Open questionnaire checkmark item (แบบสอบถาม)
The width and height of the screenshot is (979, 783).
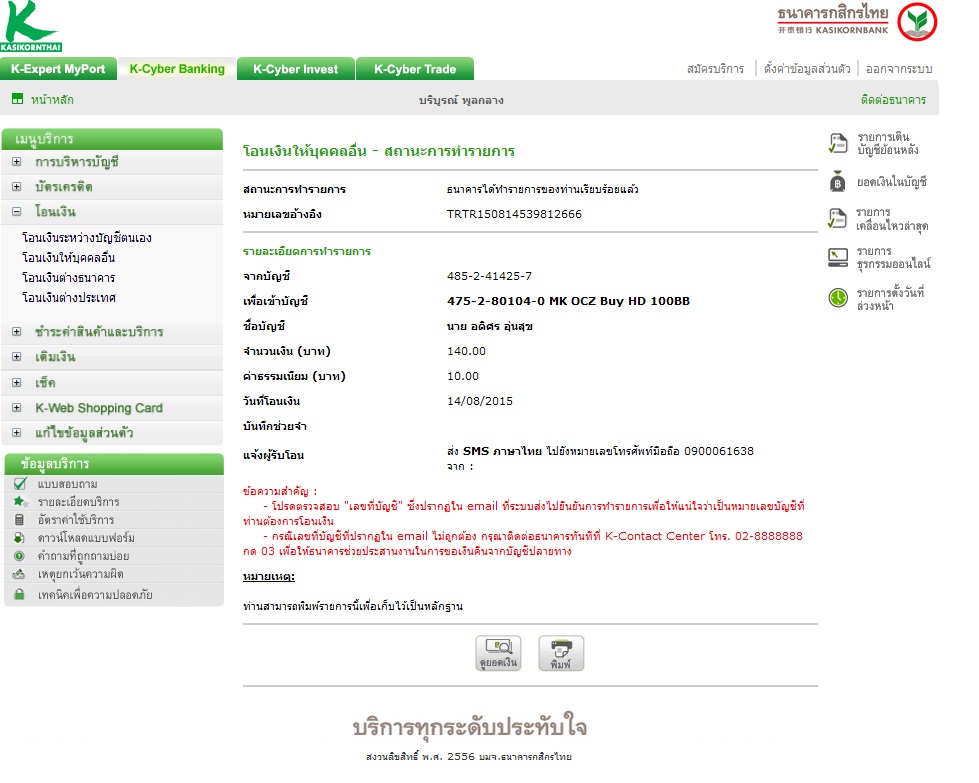(x=67, y=484)
